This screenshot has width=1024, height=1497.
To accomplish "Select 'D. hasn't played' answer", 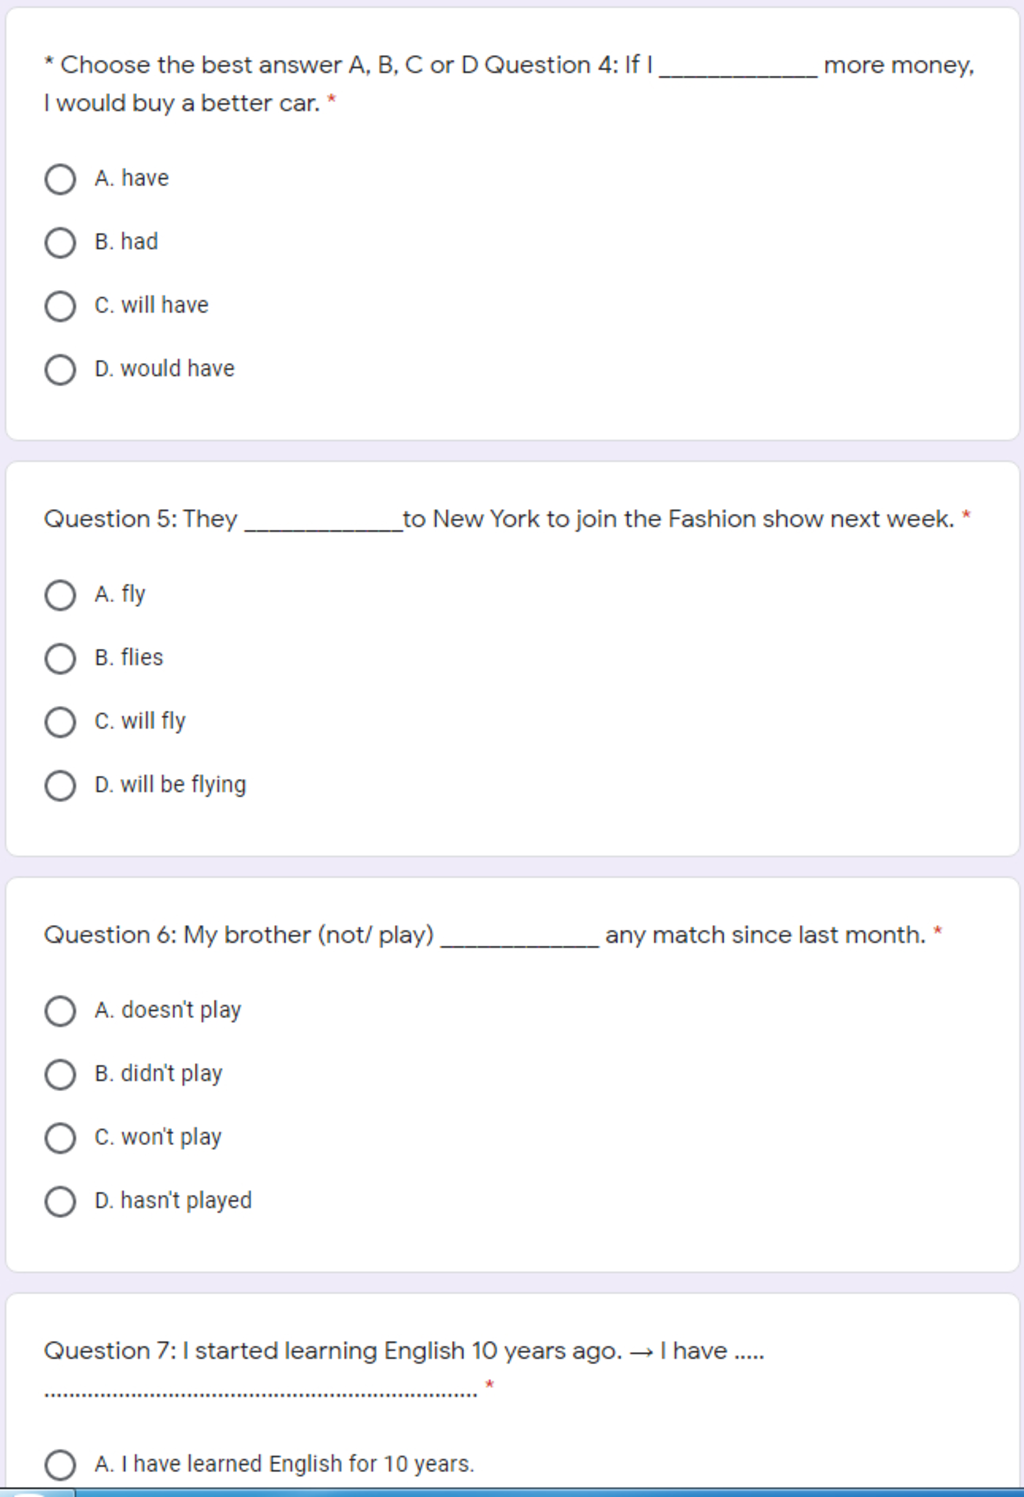I will pyautogui.click(x=60, y=1201).
